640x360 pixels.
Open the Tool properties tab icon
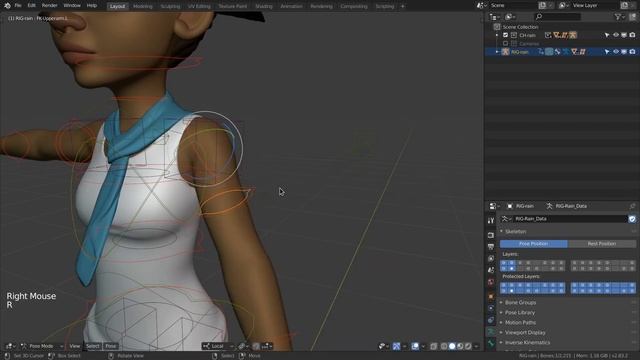coord(491,220)
